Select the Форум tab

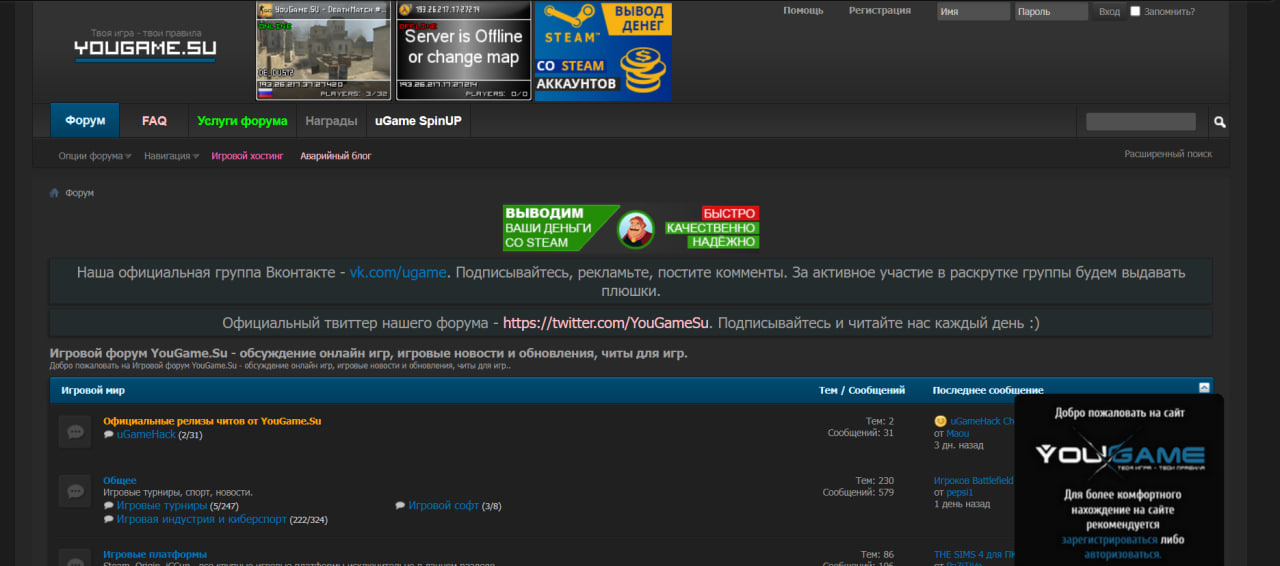click(x=85, y=120)
